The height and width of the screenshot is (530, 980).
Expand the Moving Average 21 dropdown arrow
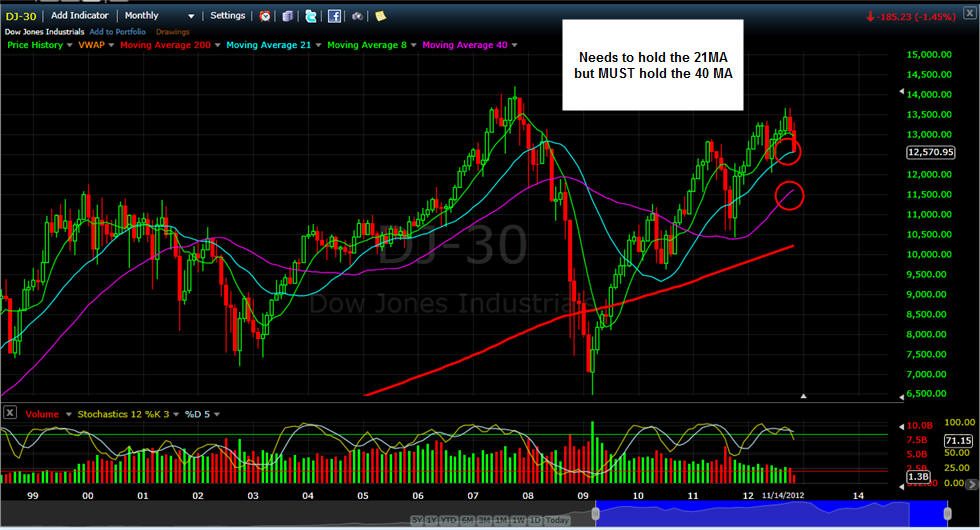[318, 45]
